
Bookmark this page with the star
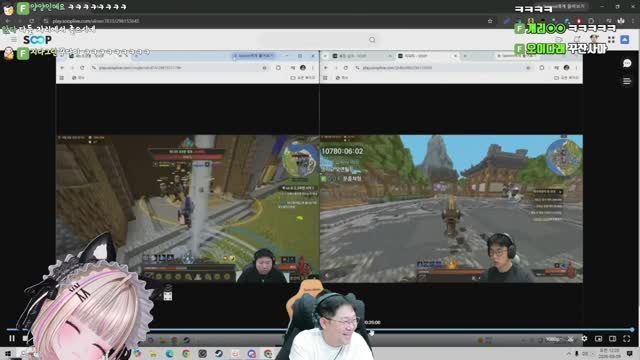490,21
